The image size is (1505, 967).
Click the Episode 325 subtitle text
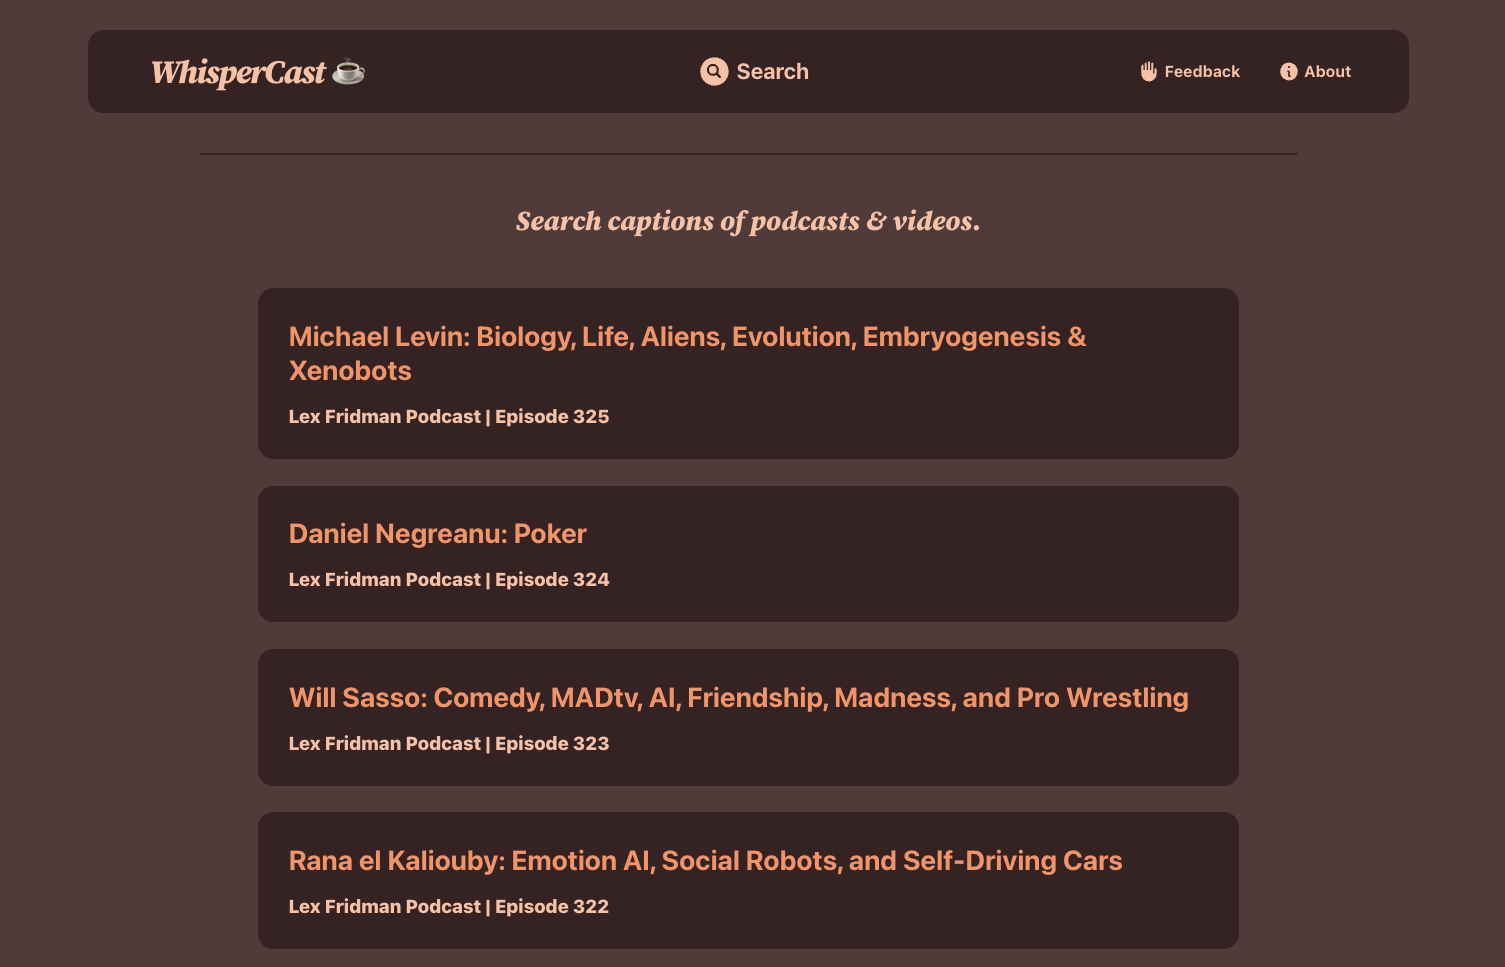click(449, 417)
